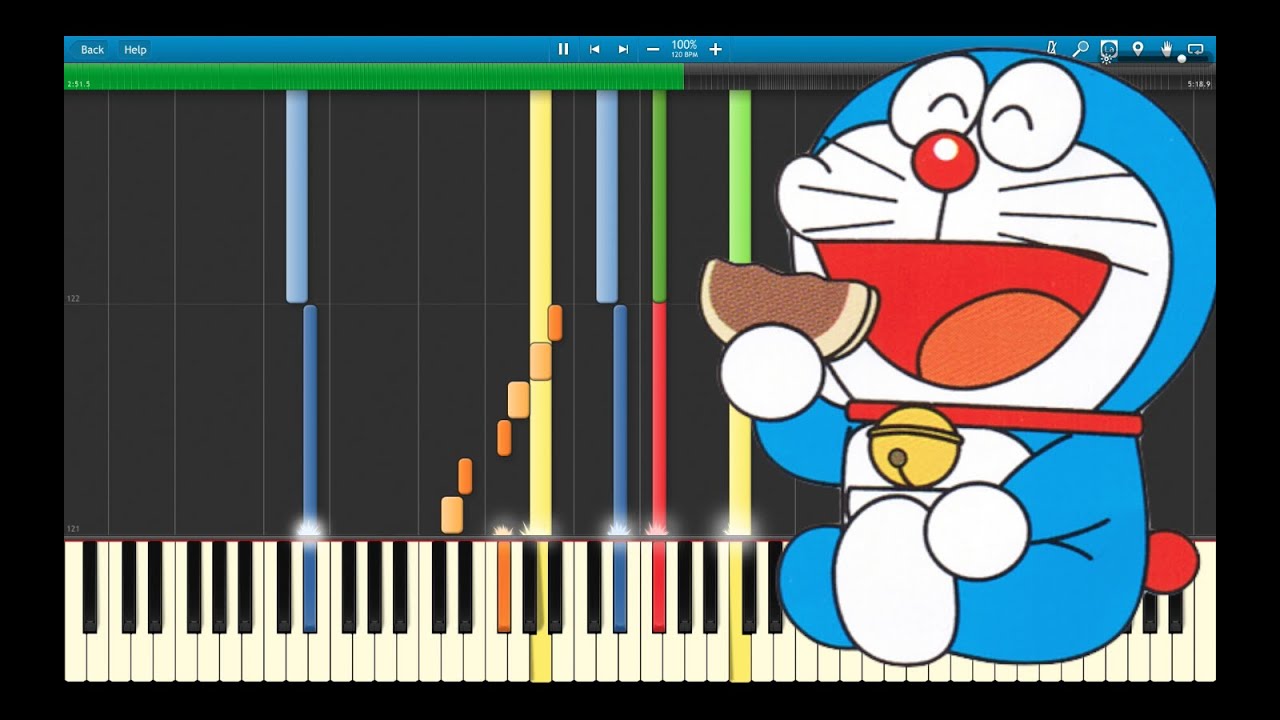The image size is (1280, 720).
Task: Click measure marker 122
Action: click(x=73, y=299)
